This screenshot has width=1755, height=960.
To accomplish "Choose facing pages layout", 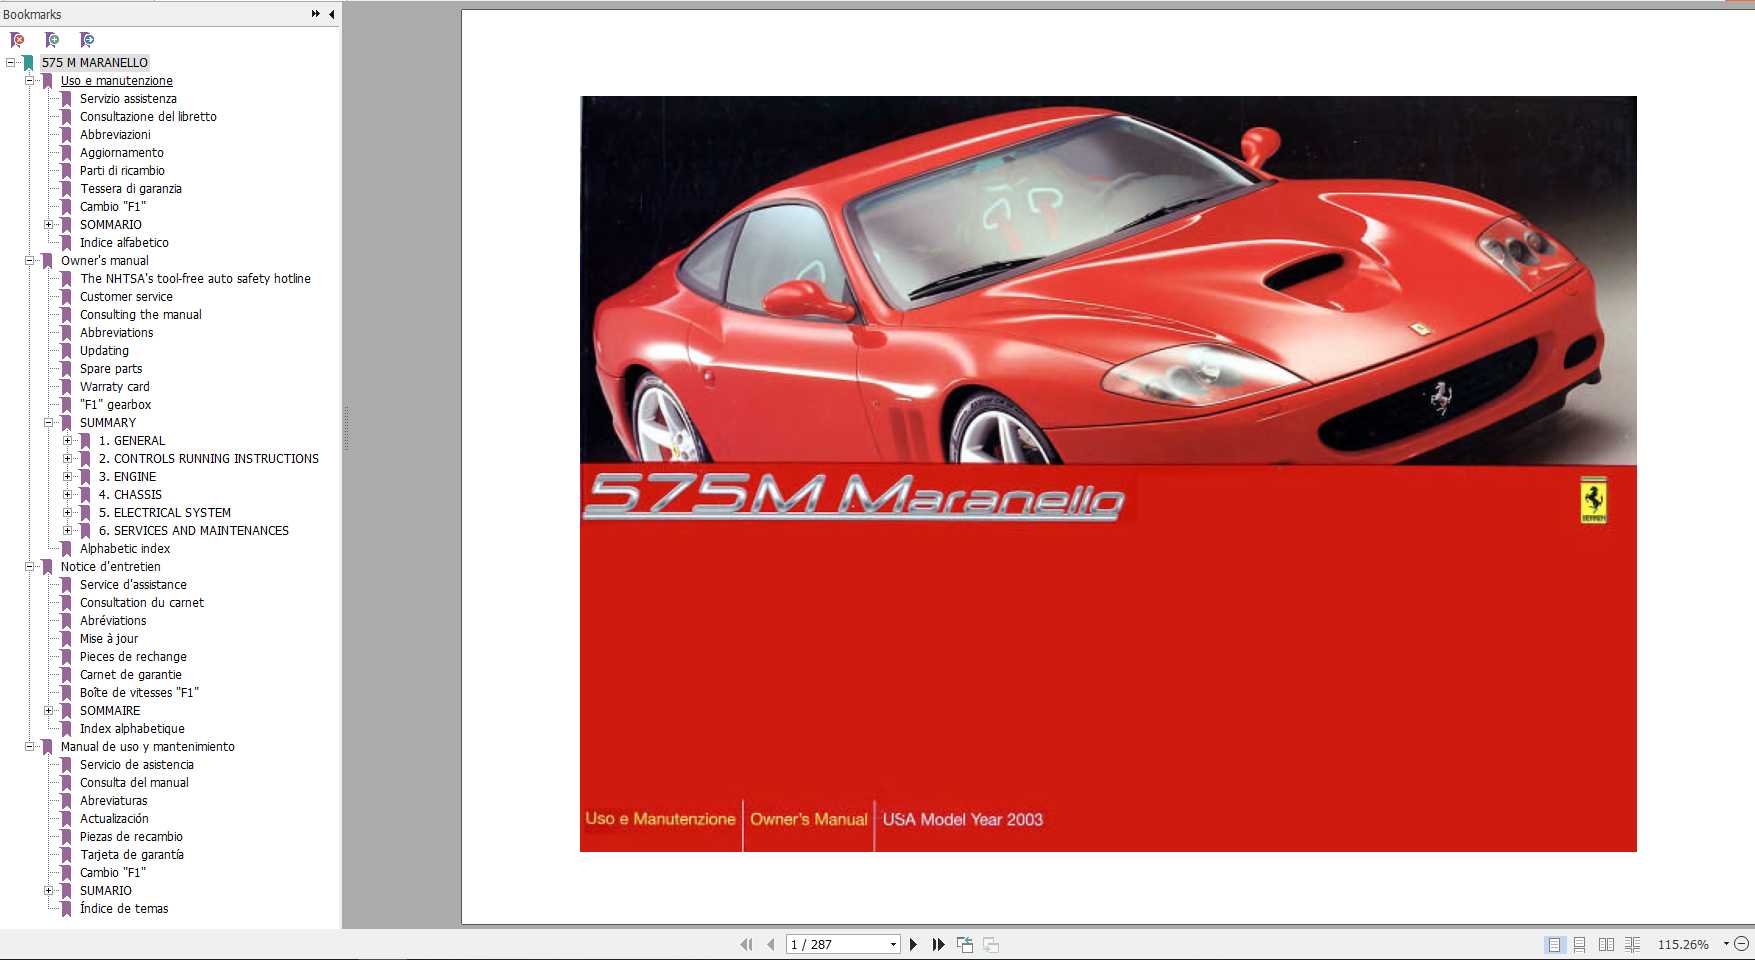I will 1607,944.
